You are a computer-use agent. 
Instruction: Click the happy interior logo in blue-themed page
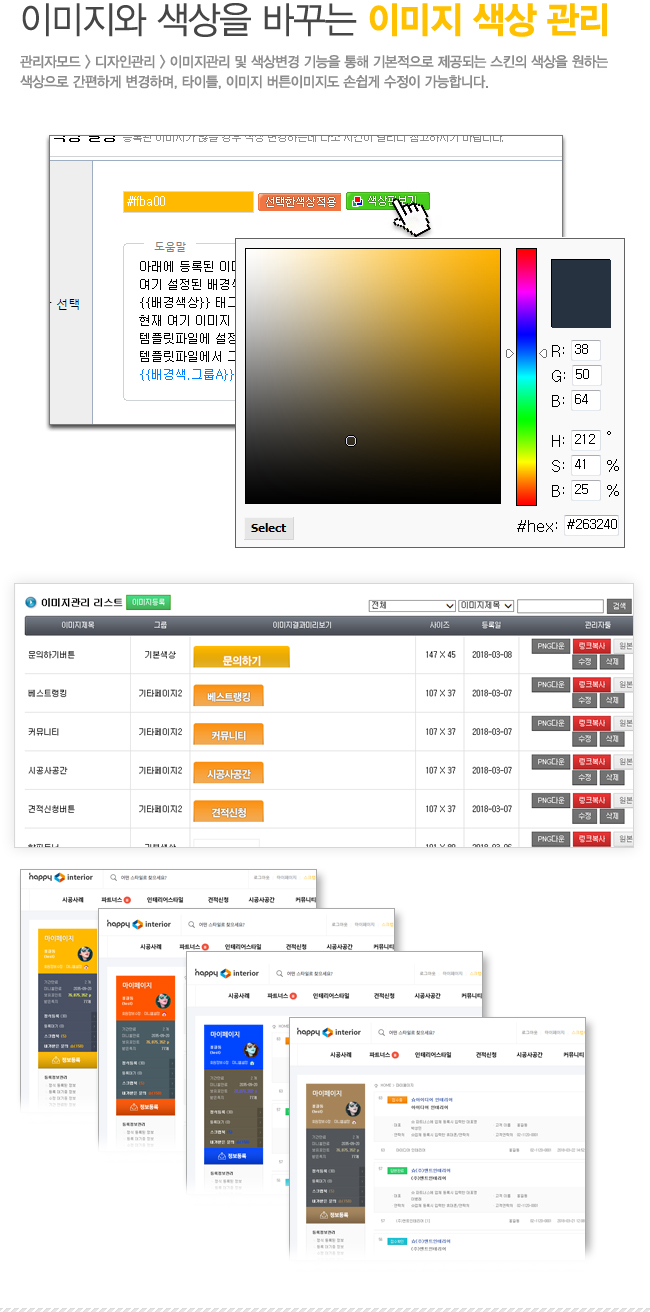(x=227, y=973)
